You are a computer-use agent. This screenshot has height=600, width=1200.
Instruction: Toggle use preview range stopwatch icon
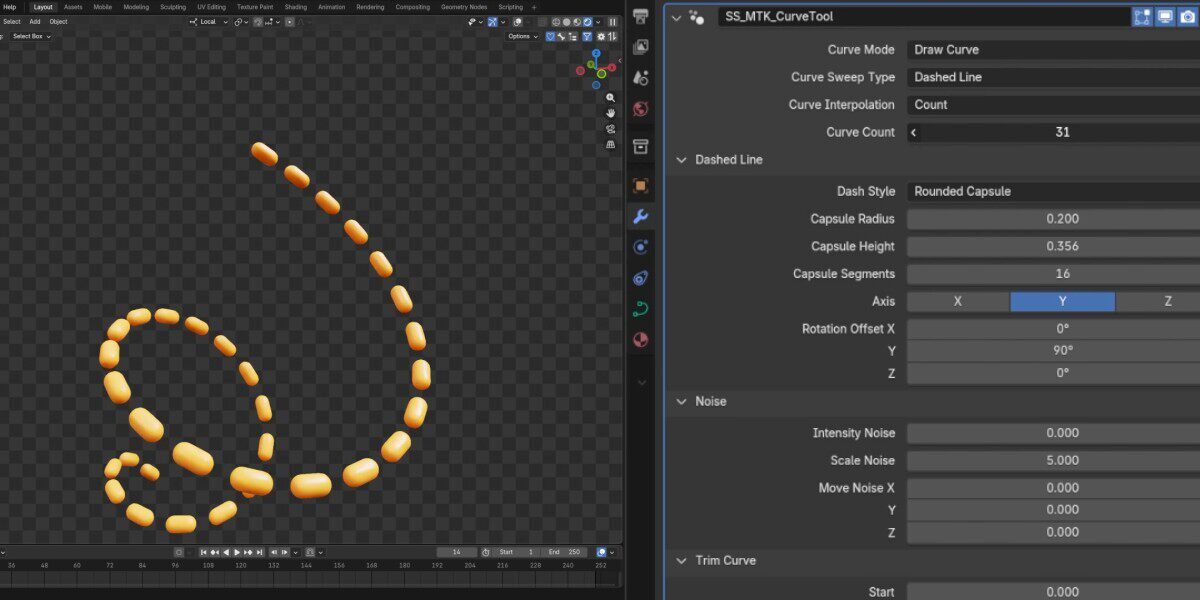coord(485,552)
